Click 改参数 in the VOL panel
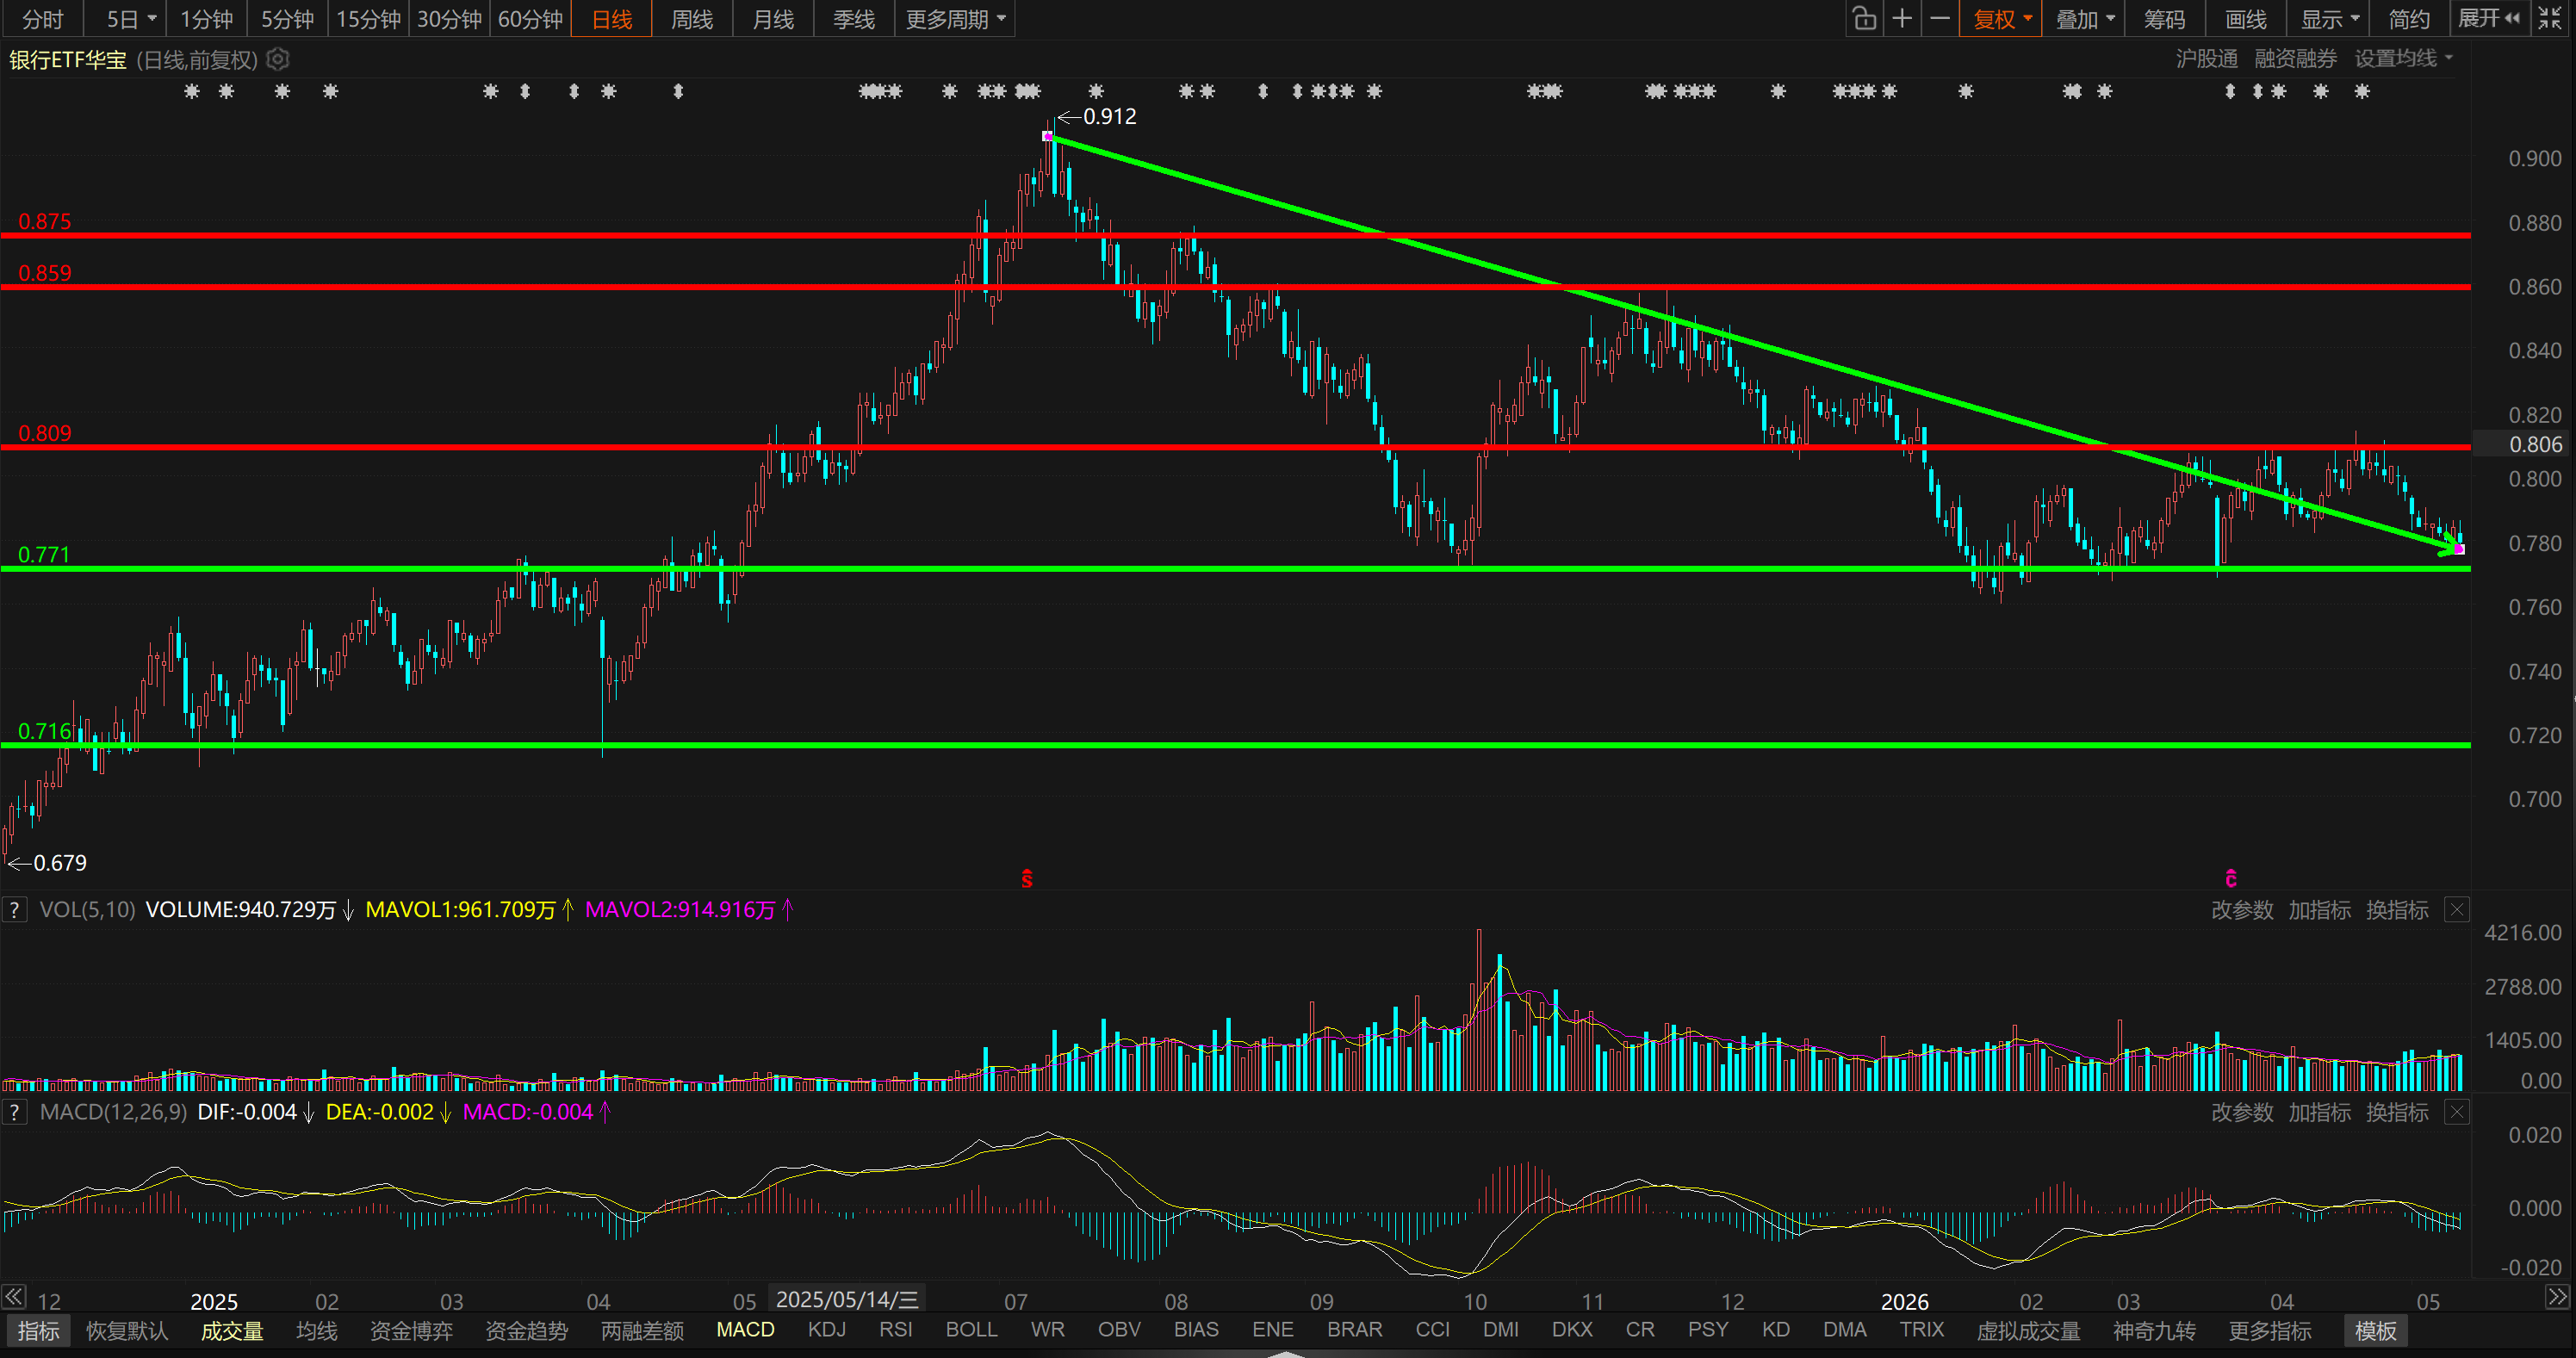Image resolution: width=2576 pixels, height=1358 pixels. click(2242, 910)
